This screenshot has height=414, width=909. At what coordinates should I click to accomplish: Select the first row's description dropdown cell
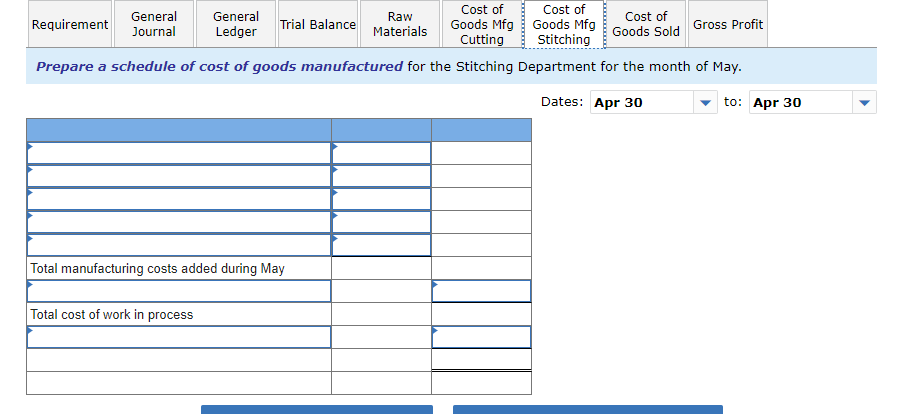[179, 153]
